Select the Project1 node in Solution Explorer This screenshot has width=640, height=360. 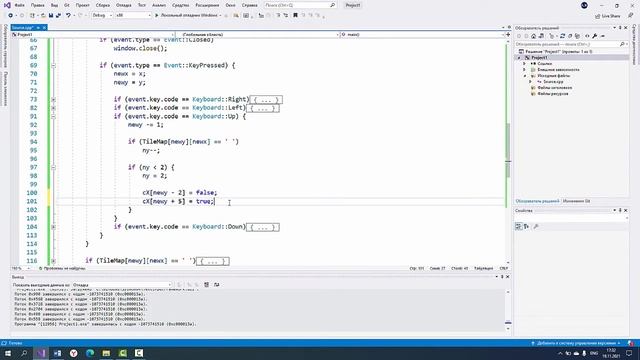click(x=539, y=58)
